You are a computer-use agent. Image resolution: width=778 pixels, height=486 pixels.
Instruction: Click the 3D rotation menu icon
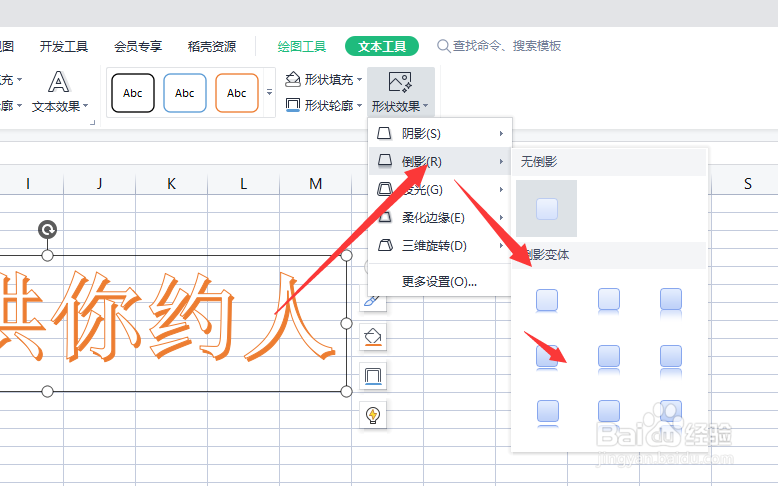coord(386,245)
